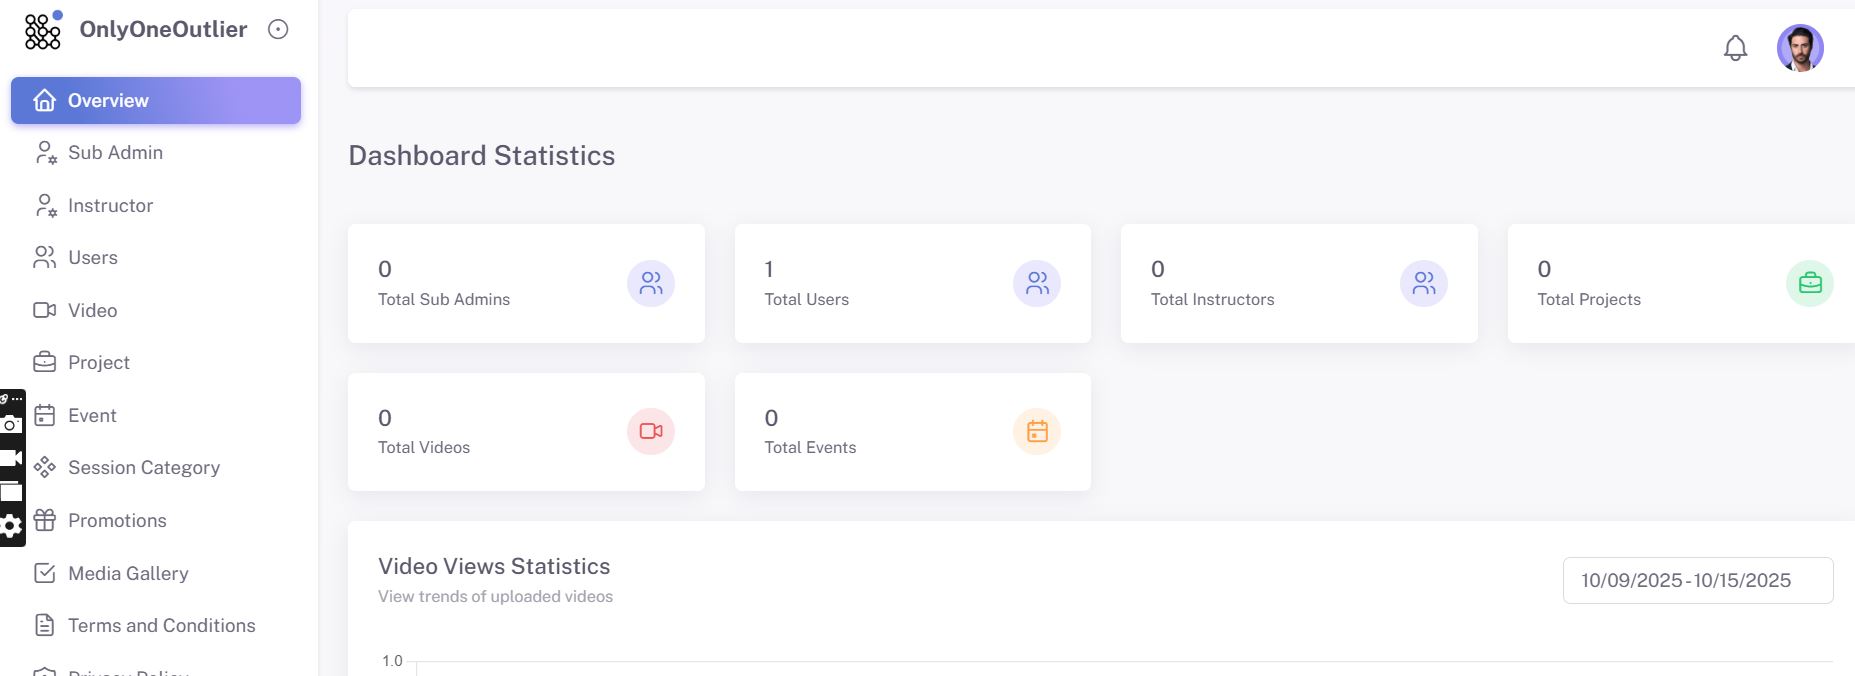Click the capture overlay settings gear
The image size is (1855, 676).
[11, 526]
